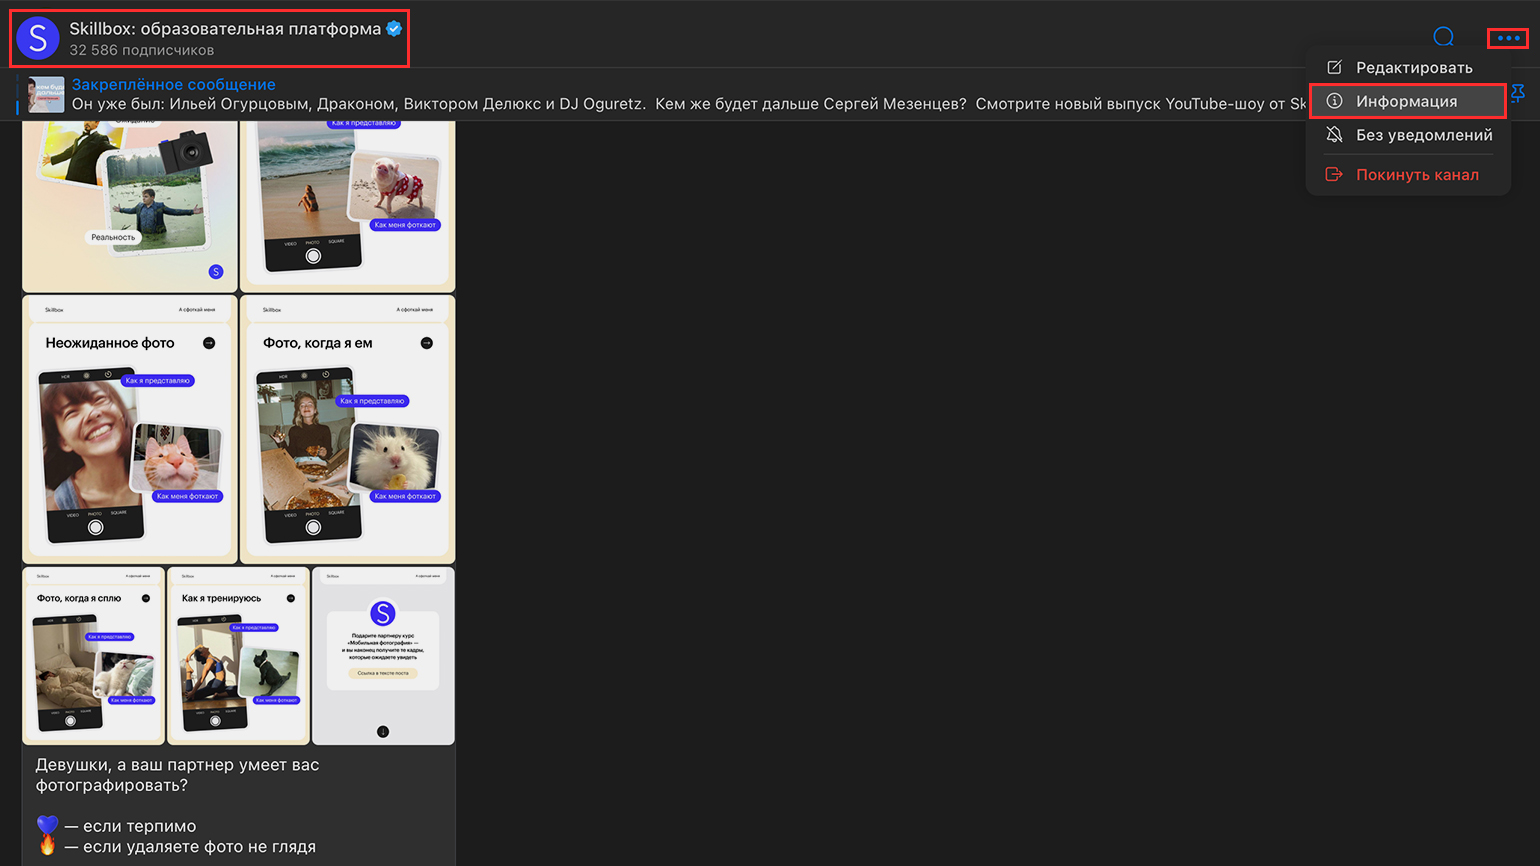Open the Неожиданное фото image
The image size is (1540, 866).
click(x=130, y=429)
